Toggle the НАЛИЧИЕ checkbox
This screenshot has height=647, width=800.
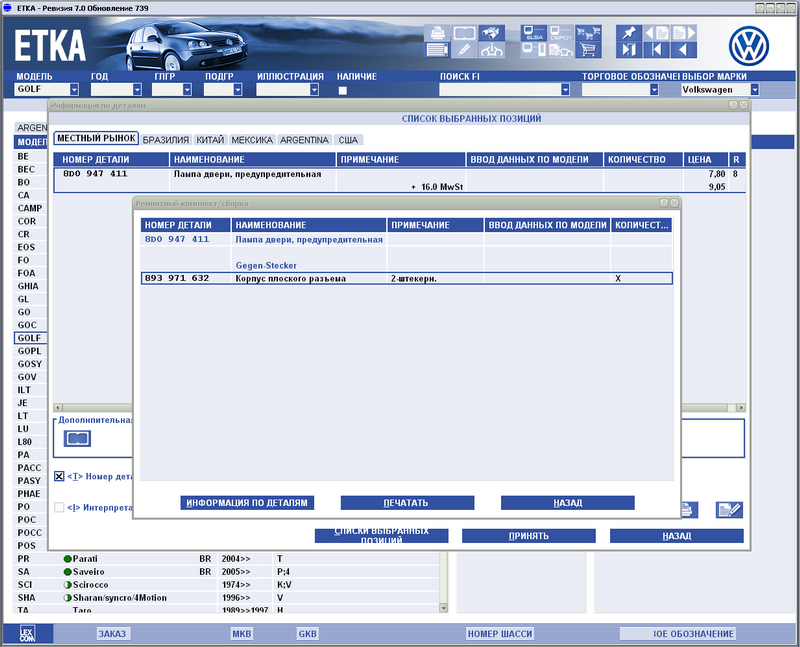click(343, 90)
